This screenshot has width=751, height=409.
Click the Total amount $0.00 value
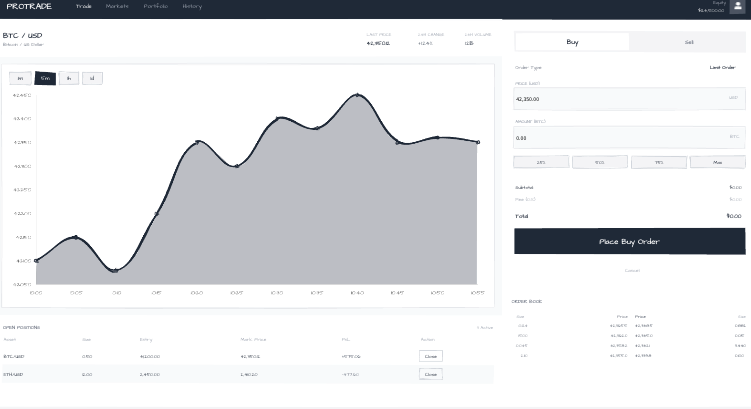[734, 216]
